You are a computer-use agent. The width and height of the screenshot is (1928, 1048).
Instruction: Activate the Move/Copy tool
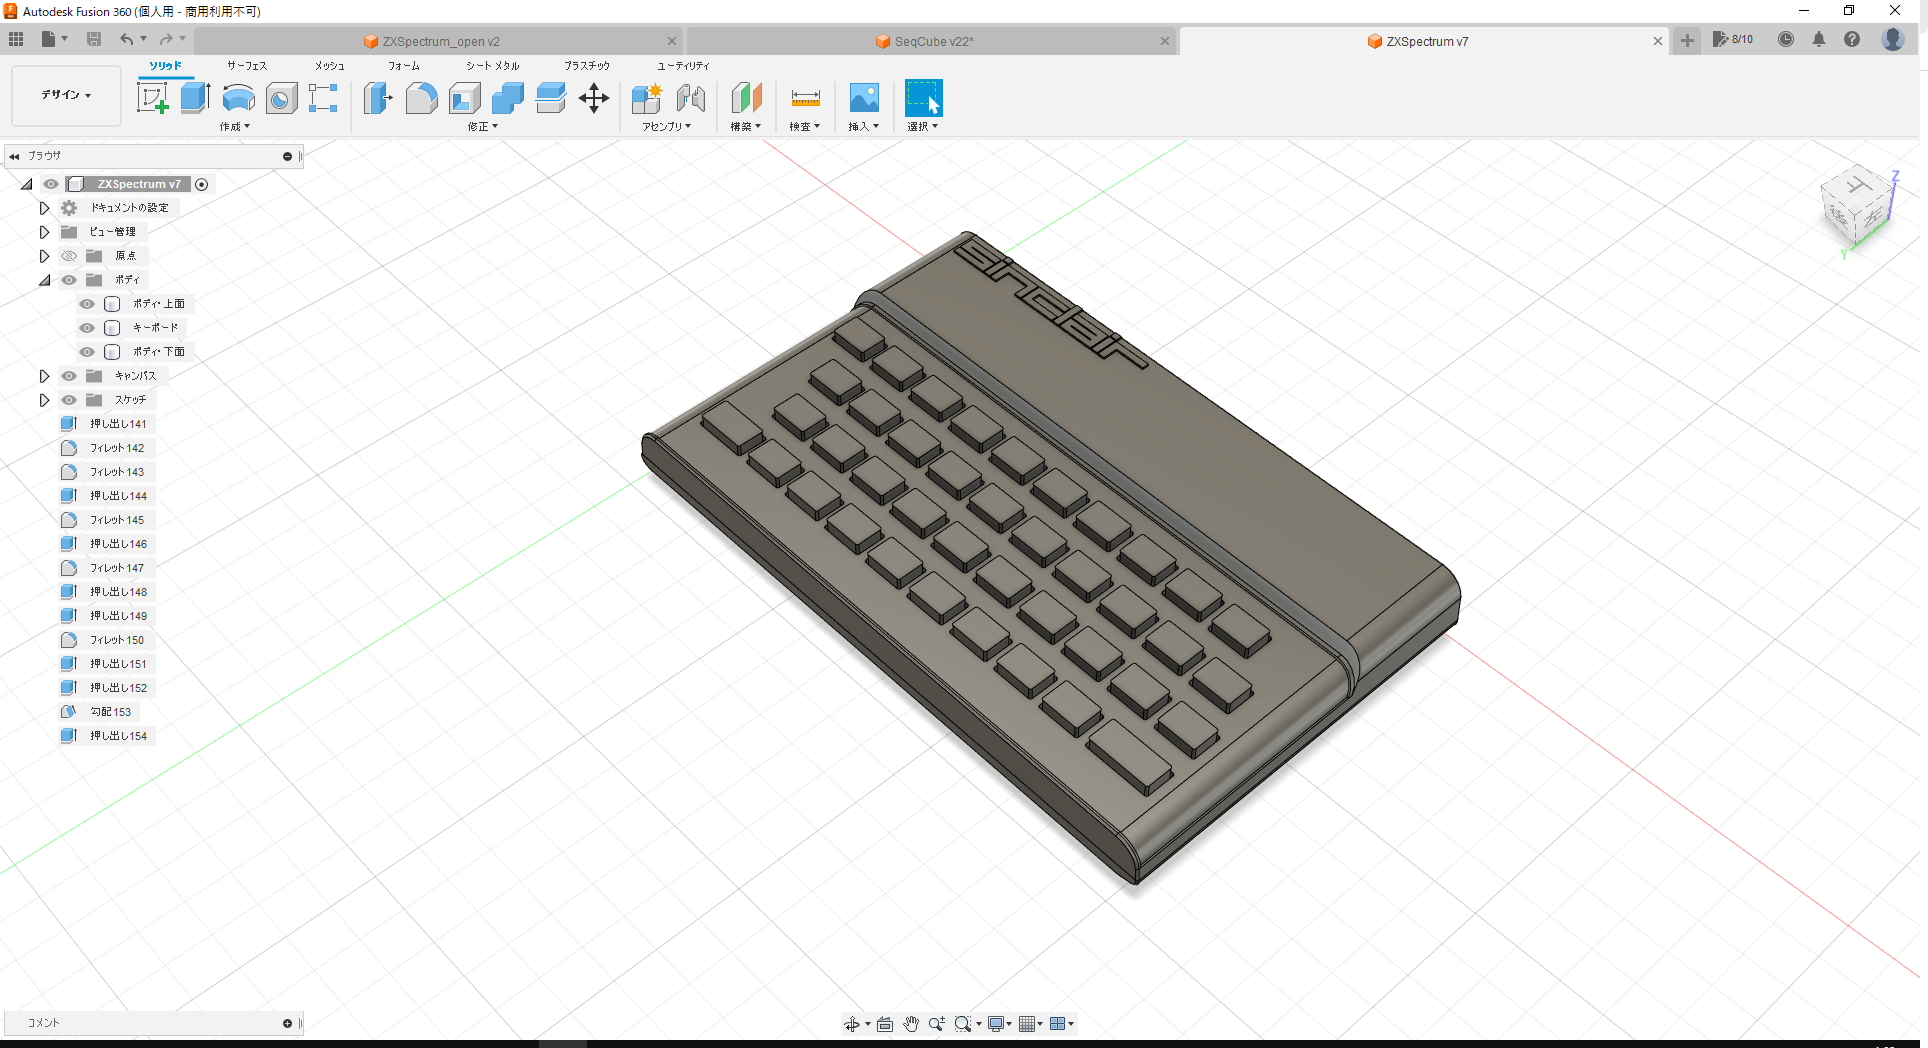(x=594, y=98)
